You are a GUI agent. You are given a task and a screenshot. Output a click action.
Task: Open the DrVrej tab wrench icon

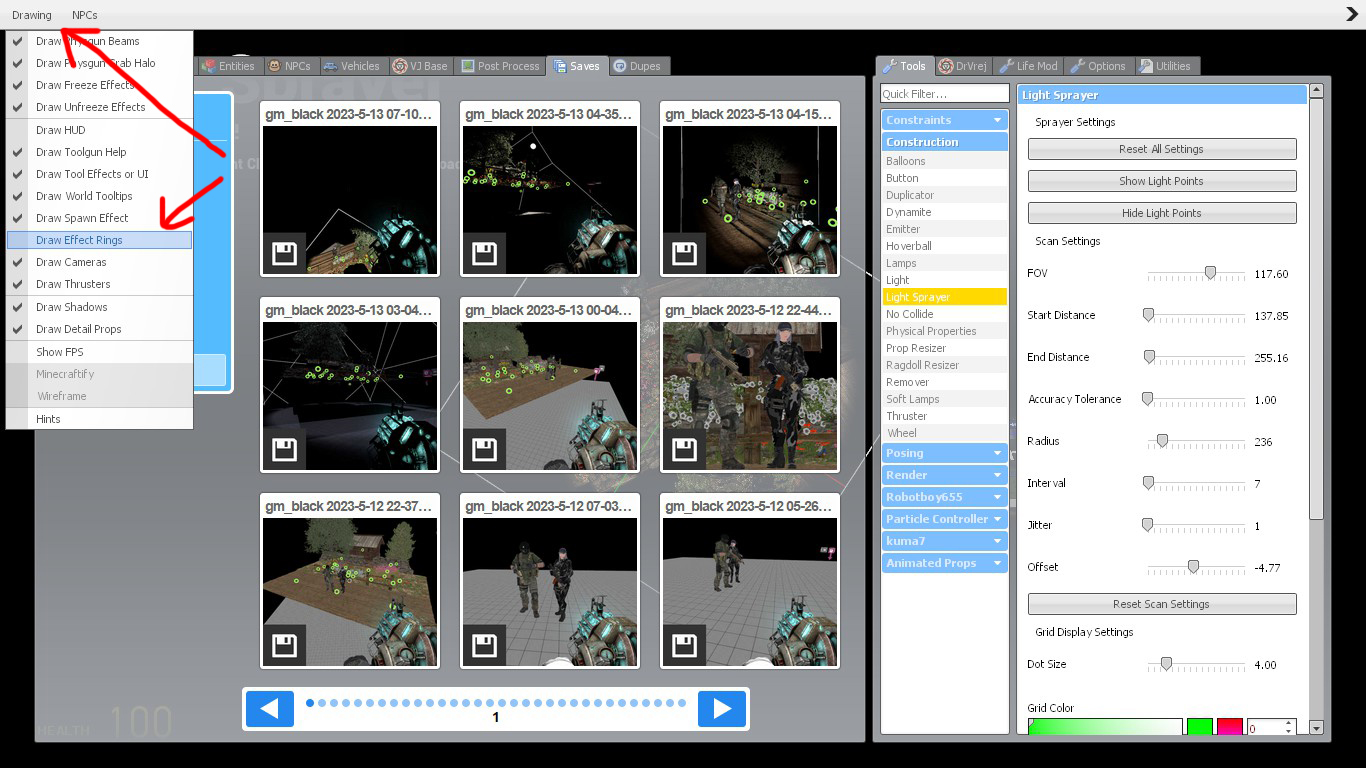963,66
